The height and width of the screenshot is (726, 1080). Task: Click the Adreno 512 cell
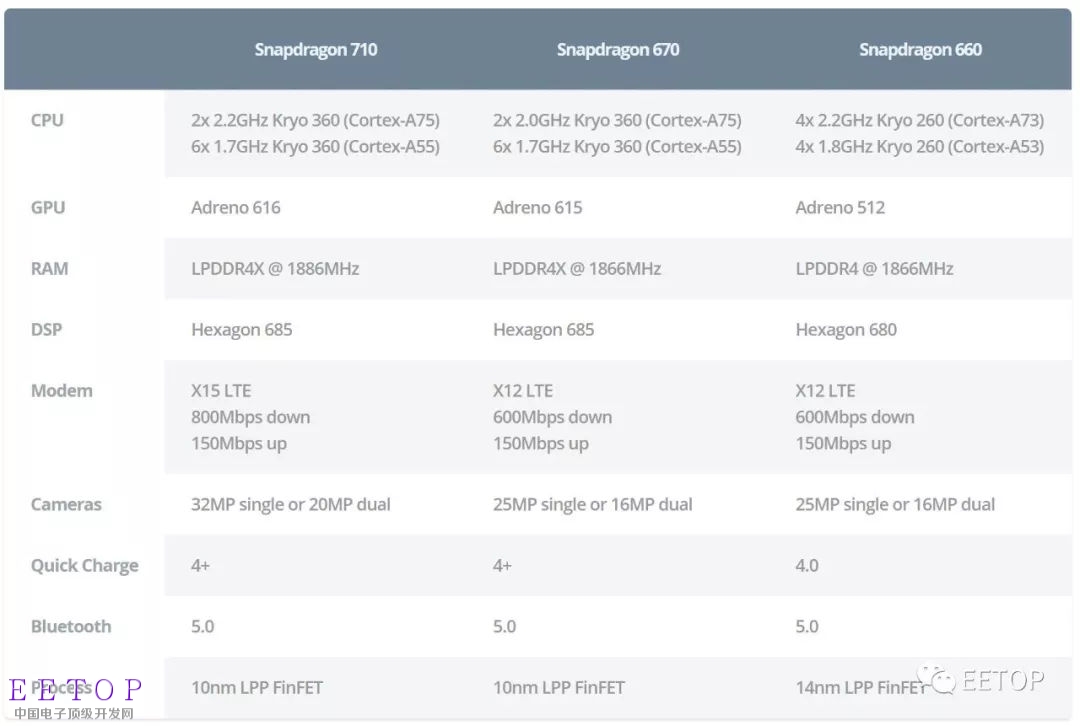(840, 207)
